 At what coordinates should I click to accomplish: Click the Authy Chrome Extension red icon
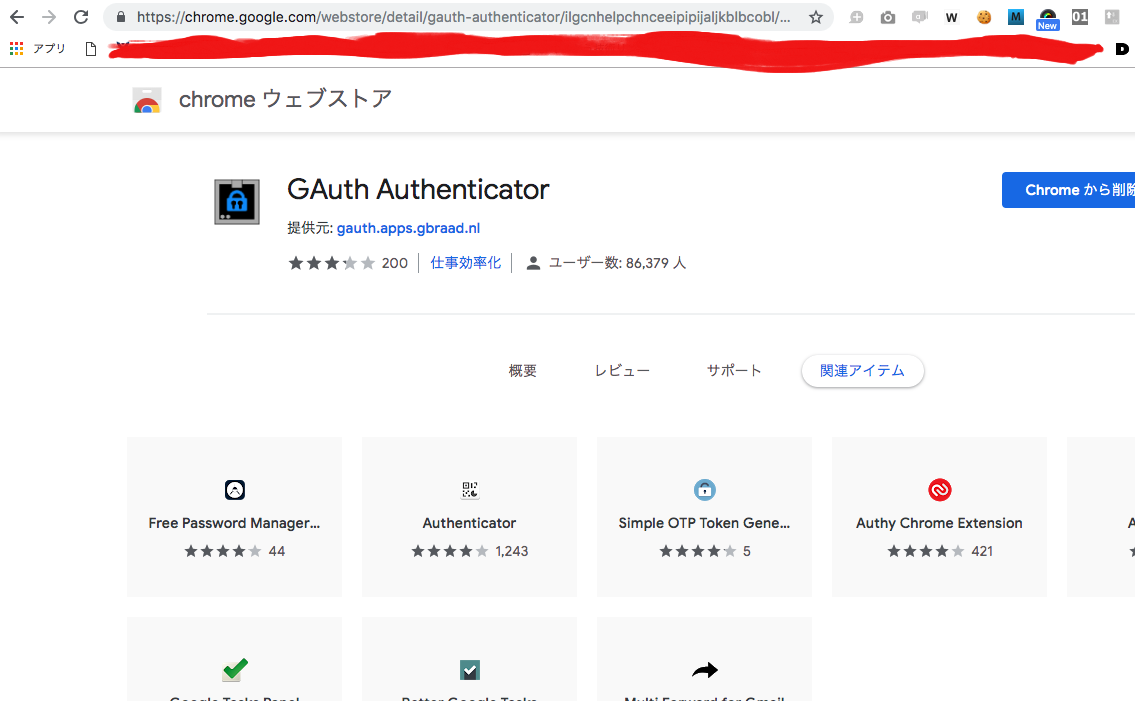pyautogui.click(x=938, y=490)
